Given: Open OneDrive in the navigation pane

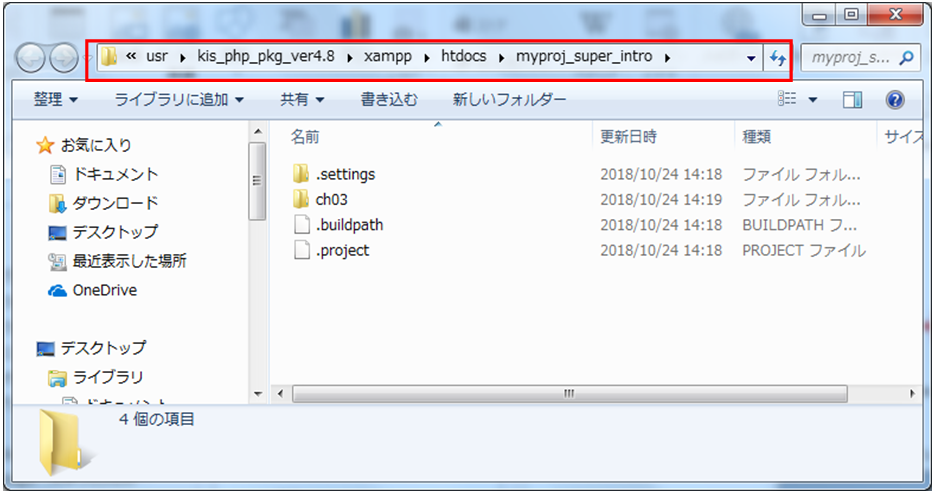Looking at the screenshot, I should click(104, 290).
